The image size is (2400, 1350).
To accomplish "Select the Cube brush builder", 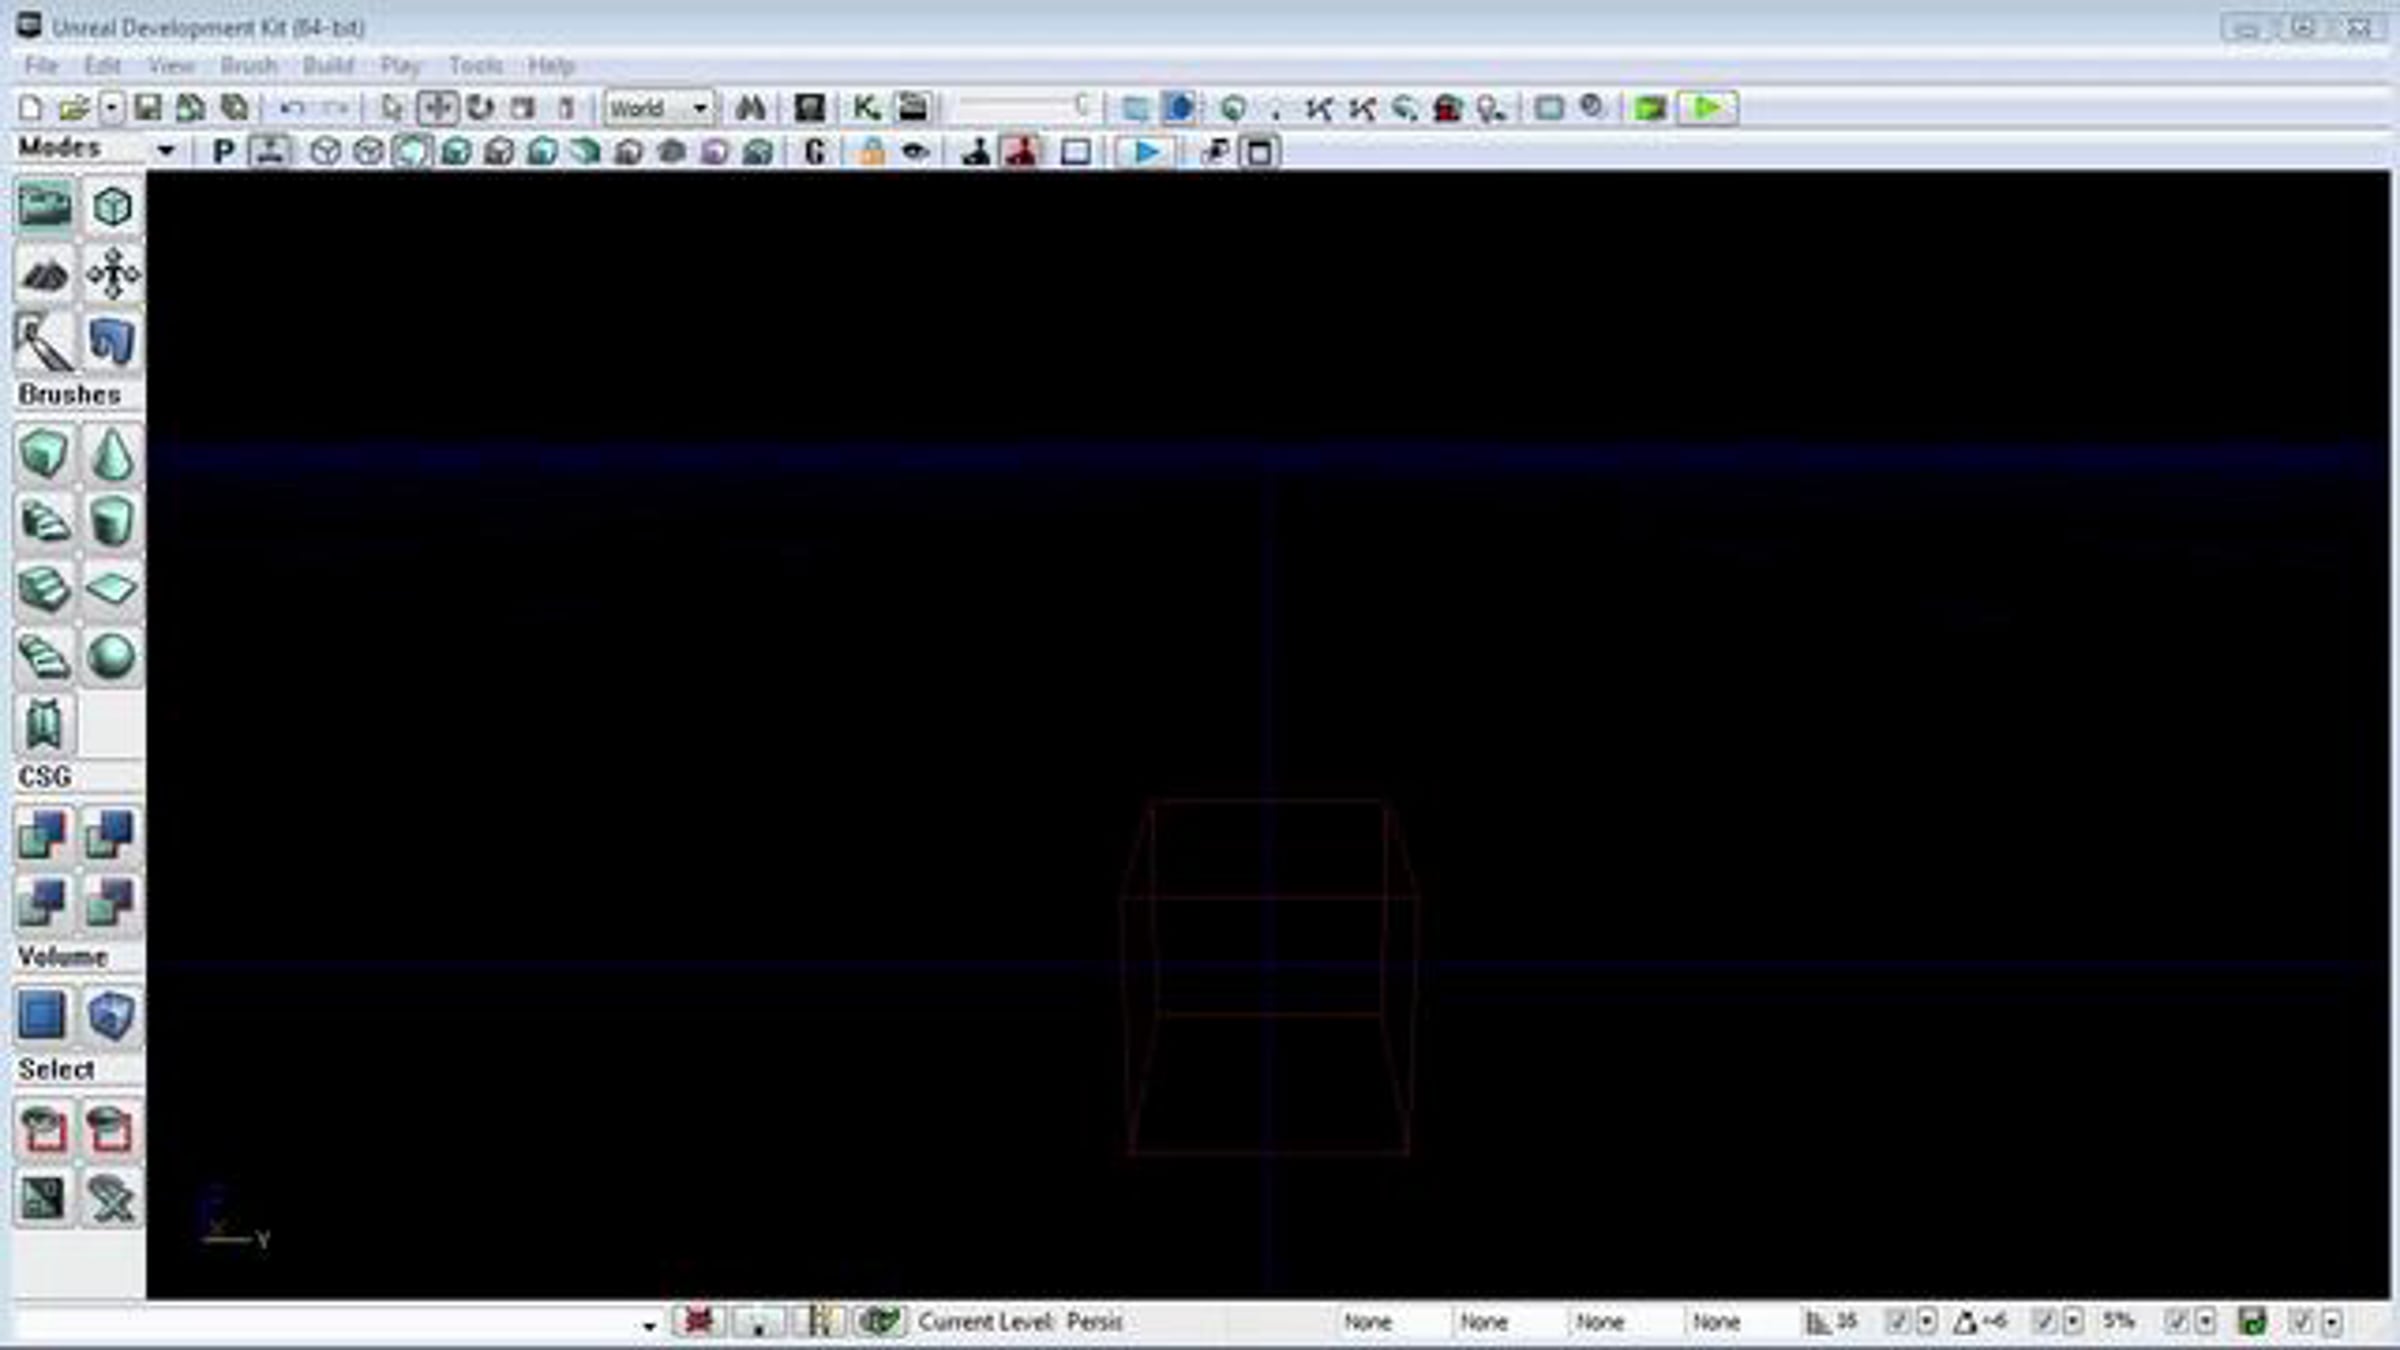I will [44, 454].
